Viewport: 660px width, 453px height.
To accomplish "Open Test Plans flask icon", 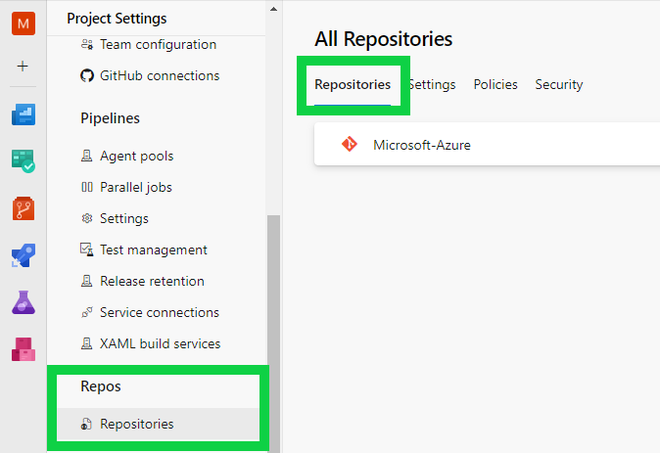I will tap(23, 302).
